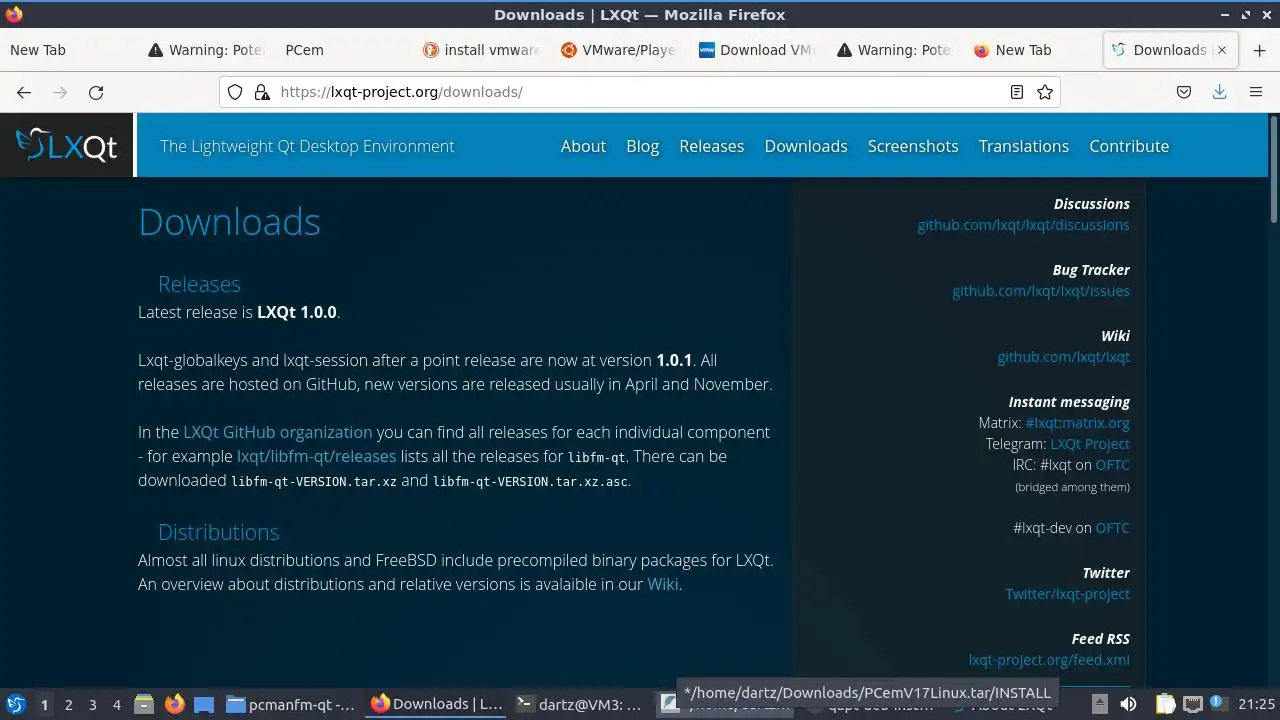Open the Firefox hamburger menu
The height and width of the screenshot is (720, 1280).
1256,92
